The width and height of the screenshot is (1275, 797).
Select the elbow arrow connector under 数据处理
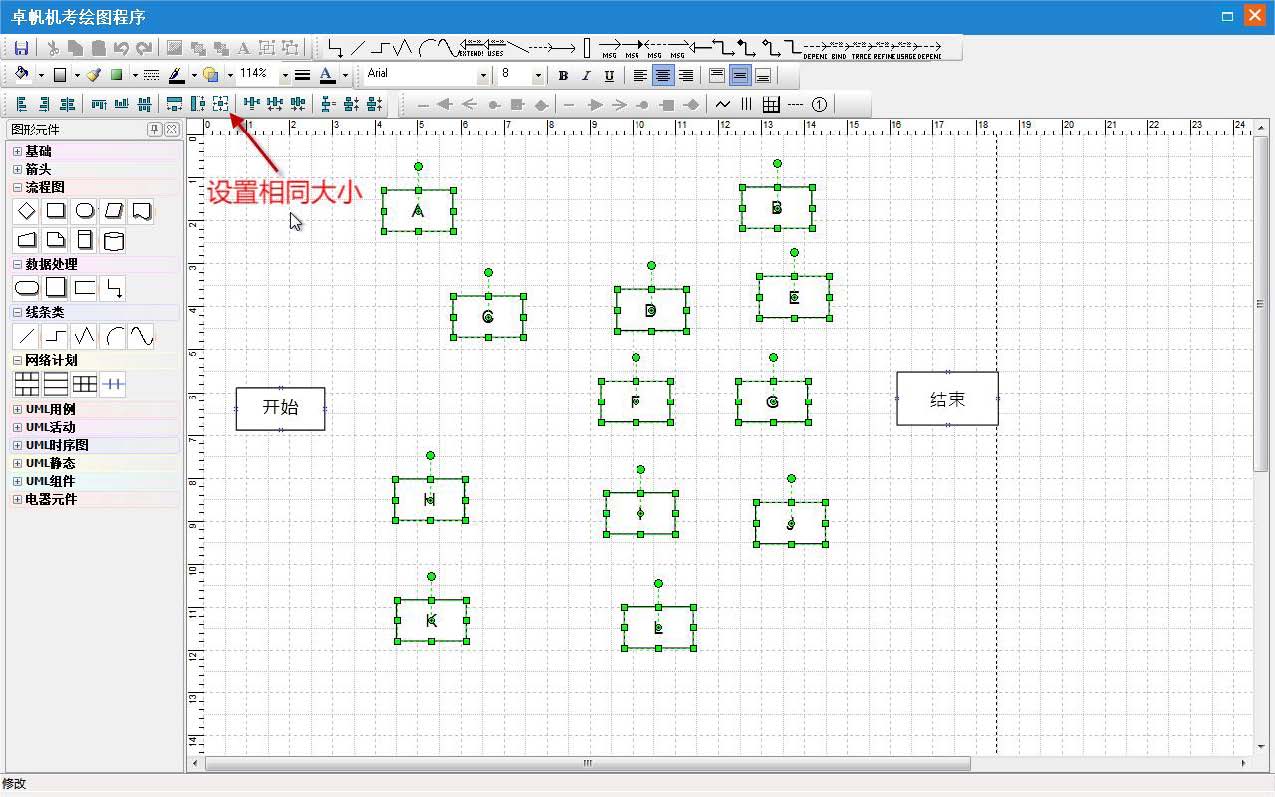pos(113,288)
